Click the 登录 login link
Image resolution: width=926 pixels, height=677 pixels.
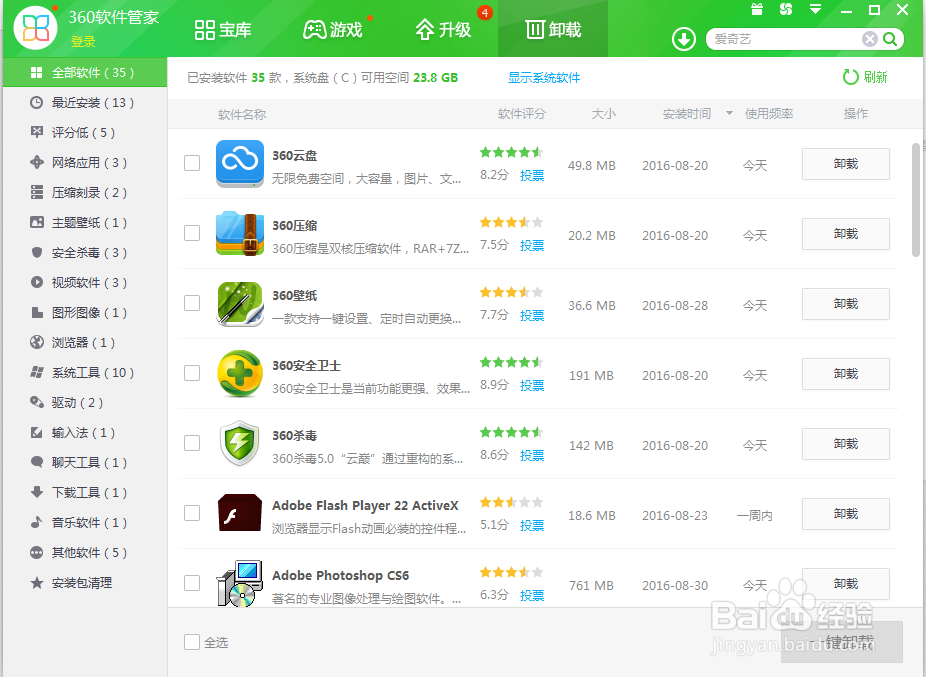pyautogui.click(x=83, y=42)
